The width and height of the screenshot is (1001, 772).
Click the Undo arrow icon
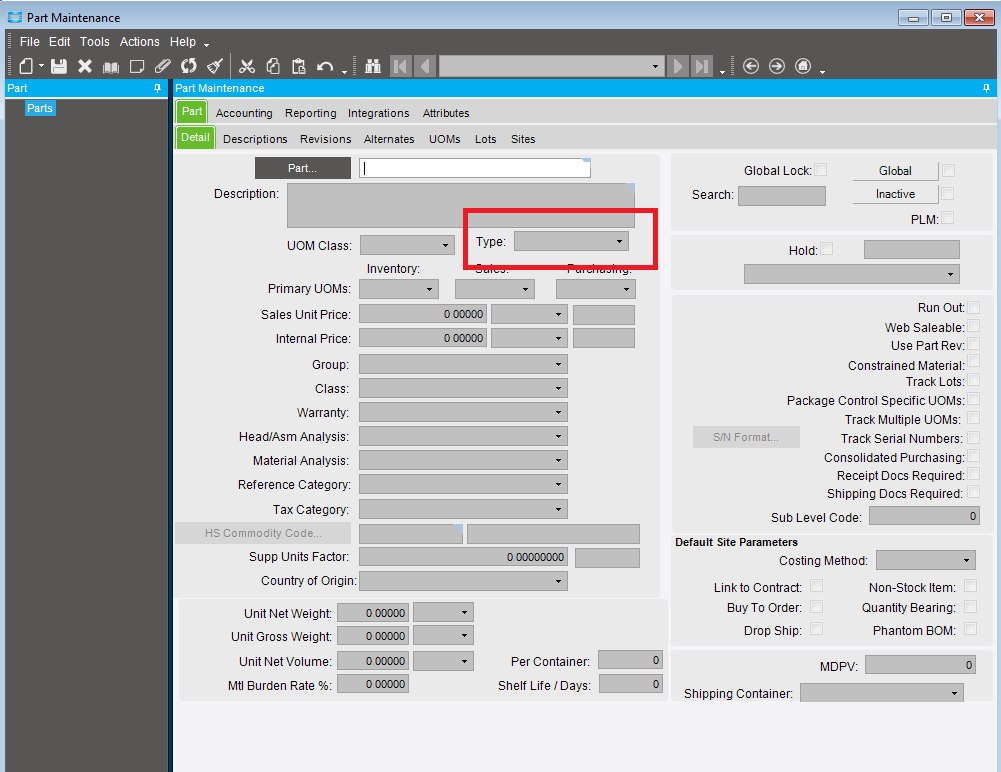(325, 66)
